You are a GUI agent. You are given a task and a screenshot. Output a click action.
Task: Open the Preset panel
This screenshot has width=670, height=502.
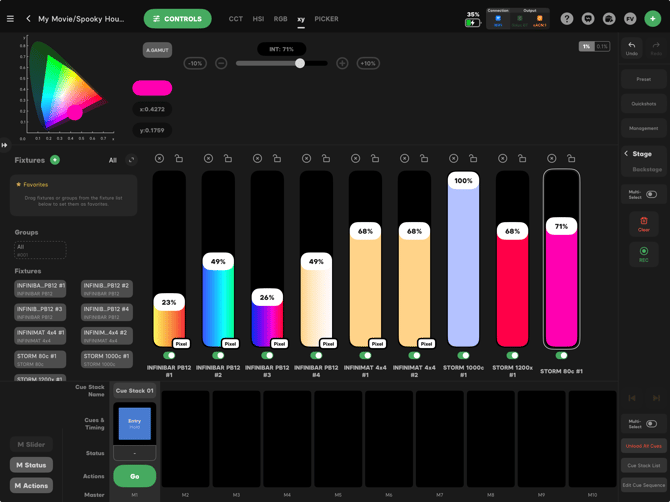[x=644, y=79]
